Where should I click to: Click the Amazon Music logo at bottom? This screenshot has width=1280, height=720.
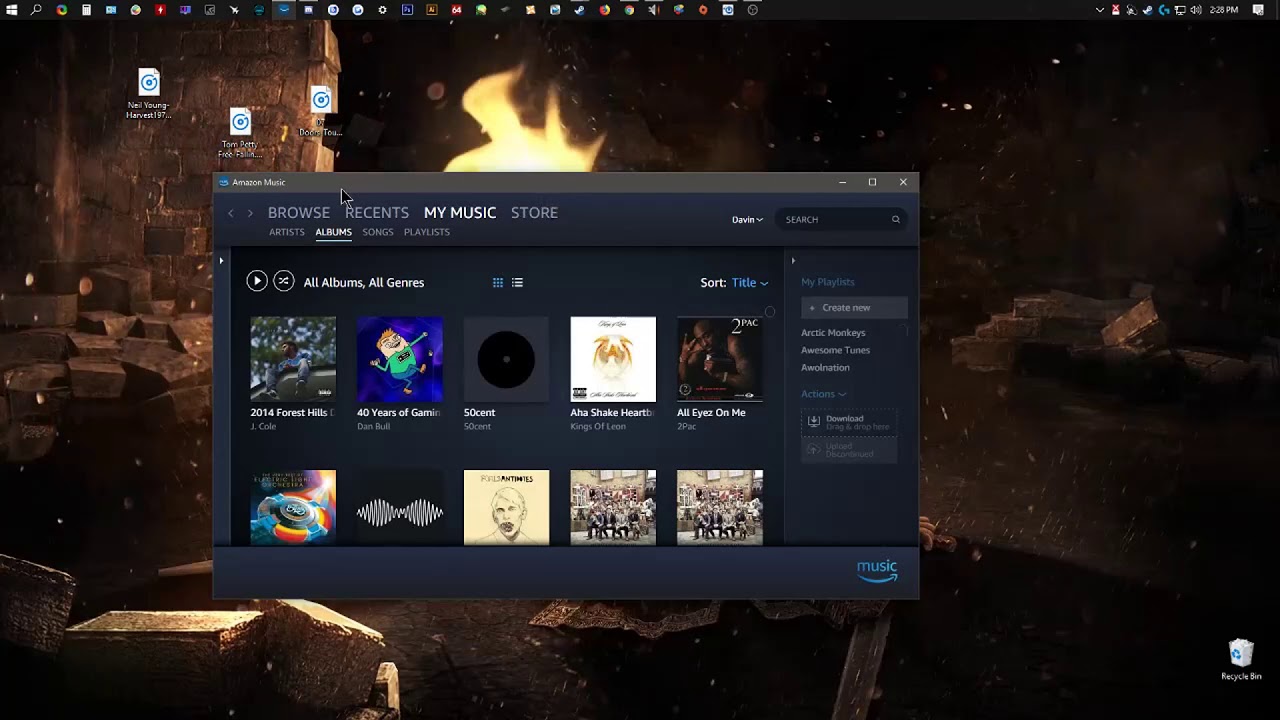point(877,571)
